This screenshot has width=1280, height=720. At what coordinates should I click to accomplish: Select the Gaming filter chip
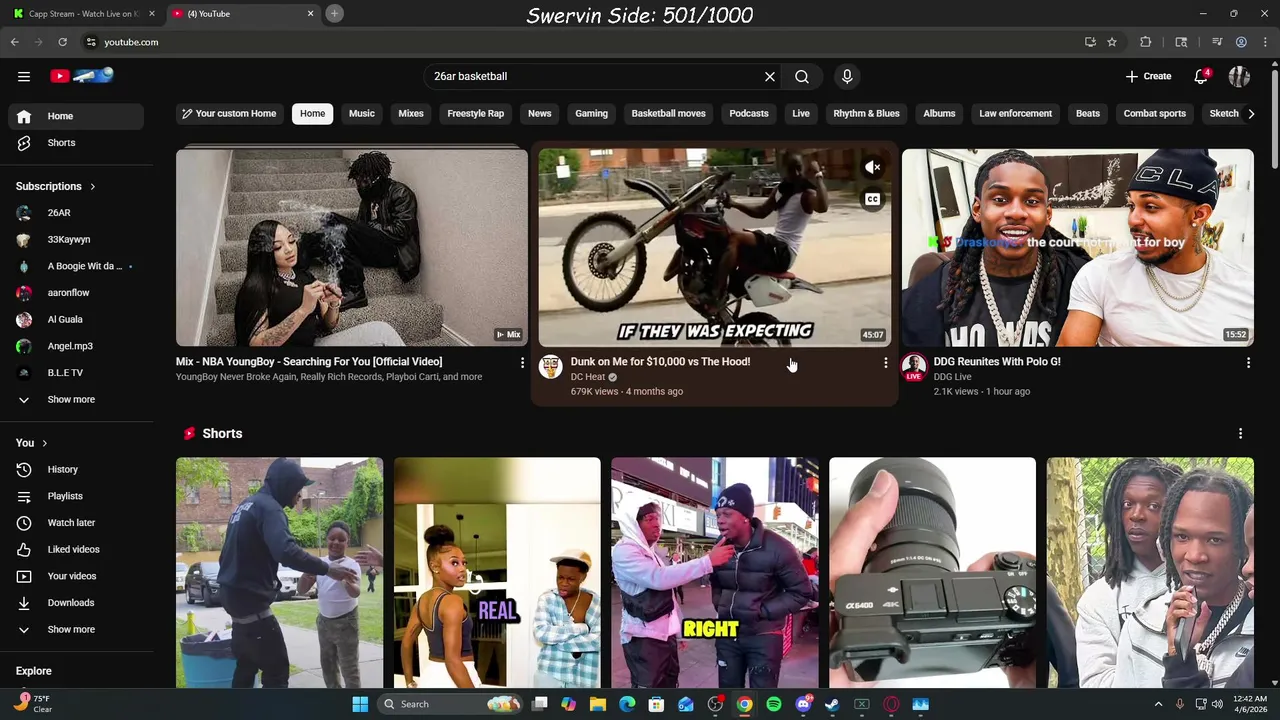coord(591,114)
